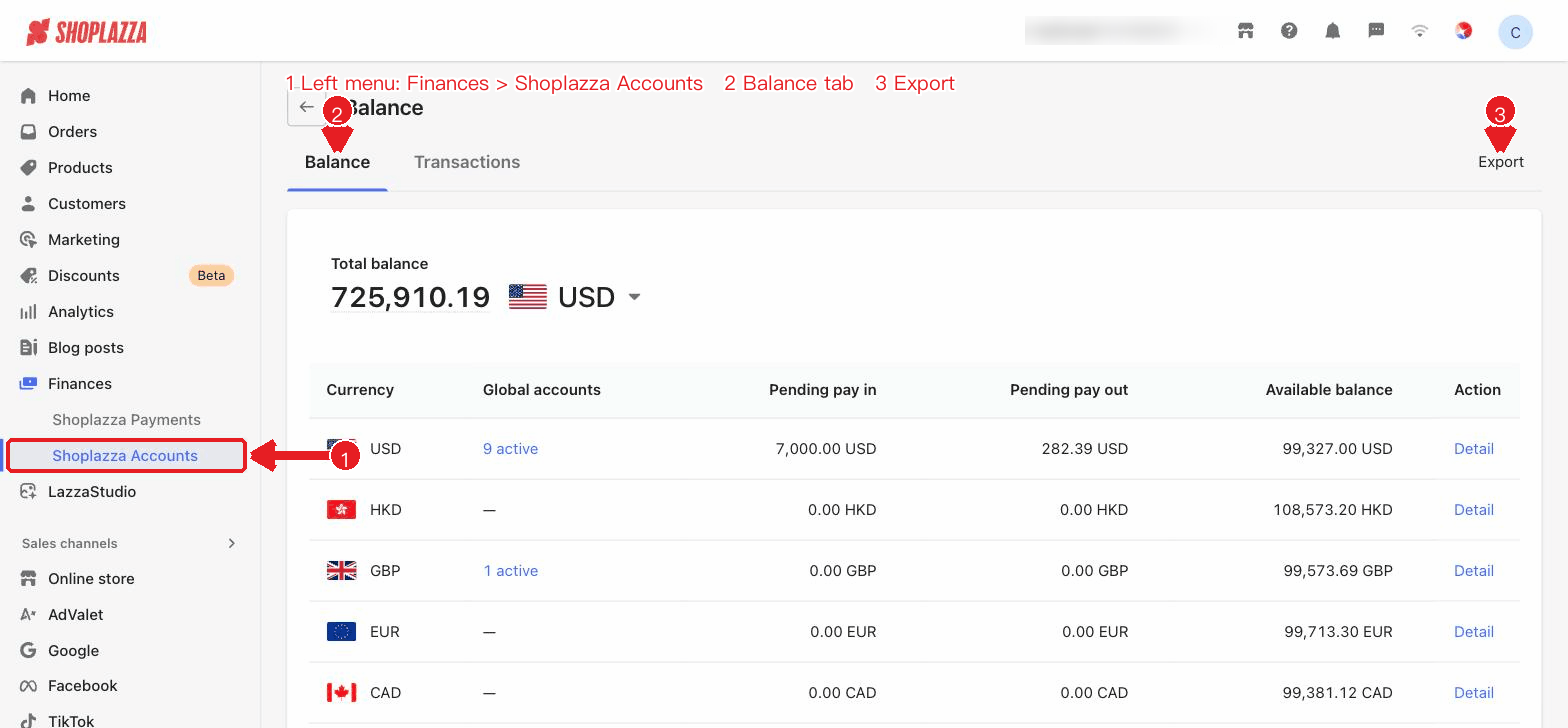1568x728 pixels.
Task: Click the red and blue globe icon
Action: point(1463,31)
